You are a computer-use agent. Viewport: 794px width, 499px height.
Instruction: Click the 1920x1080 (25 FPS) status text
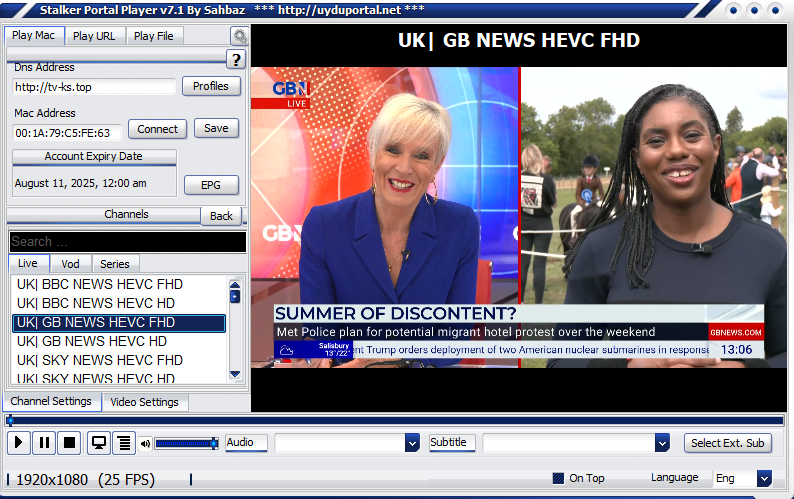tap(86, 479)
